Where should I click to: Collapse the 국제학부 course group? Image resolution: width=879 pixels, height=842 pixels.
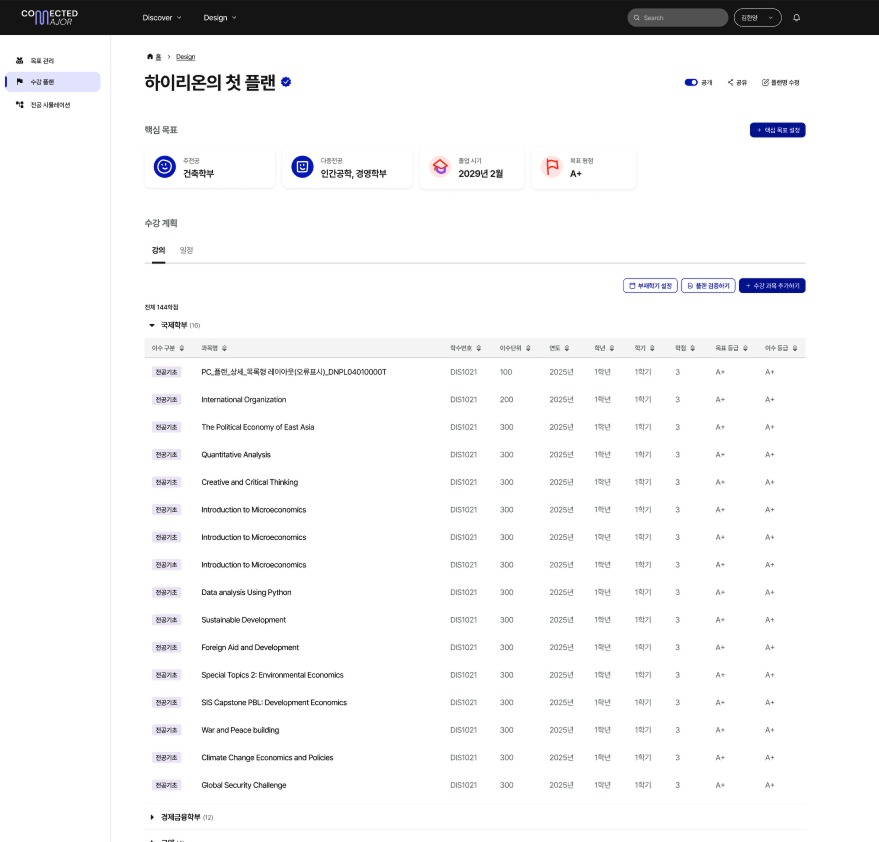pyautogui.click(x=151, y=325)
